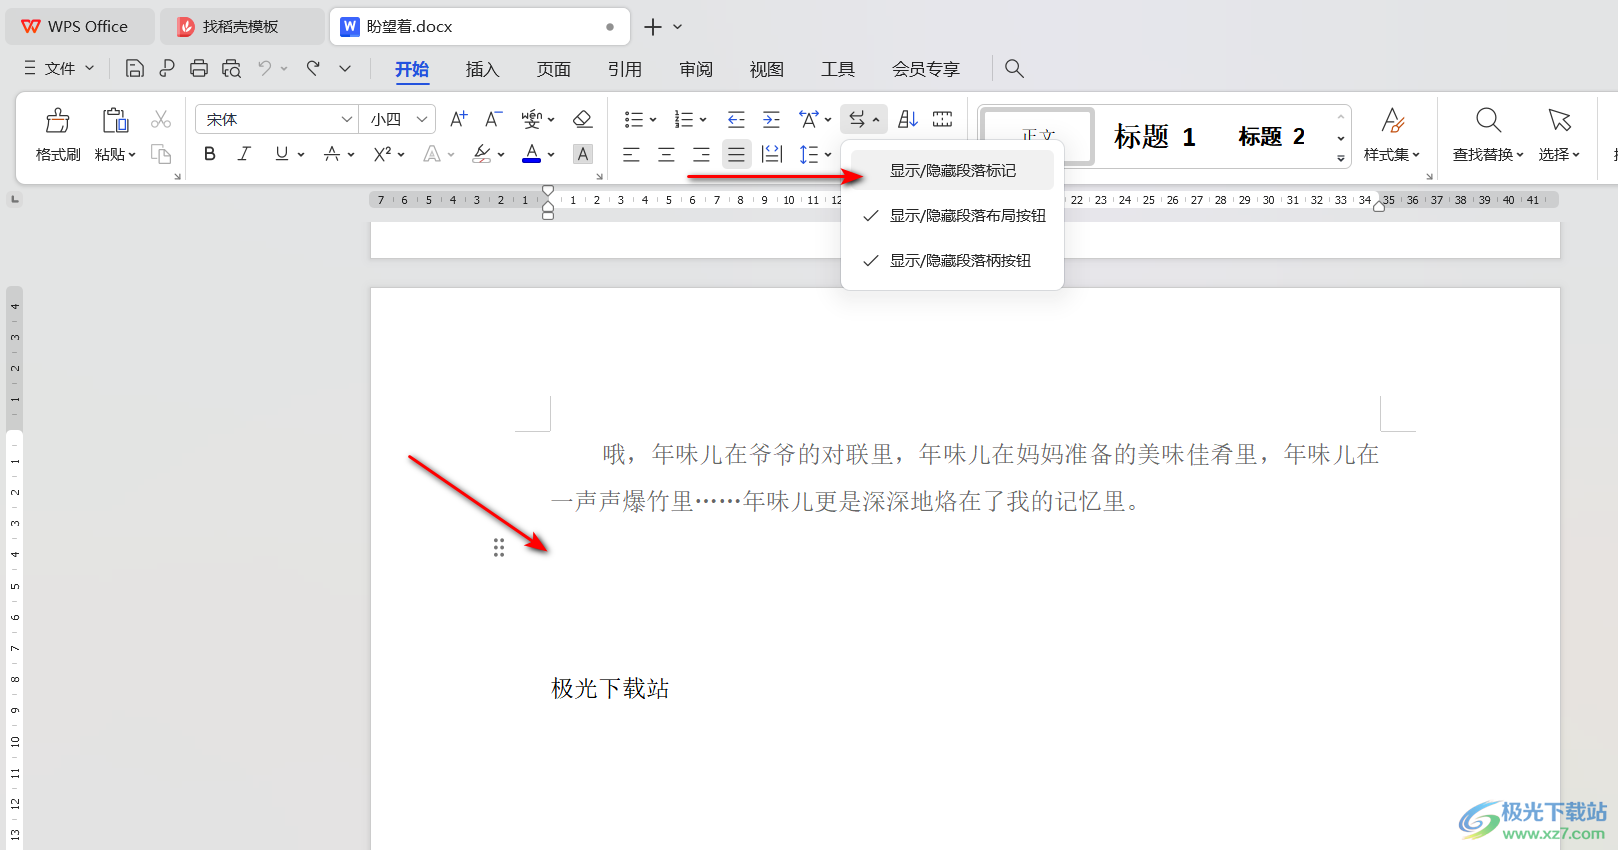Apply the 标题 2 style
The image size is (1618, 850).
pos(1271,137)
